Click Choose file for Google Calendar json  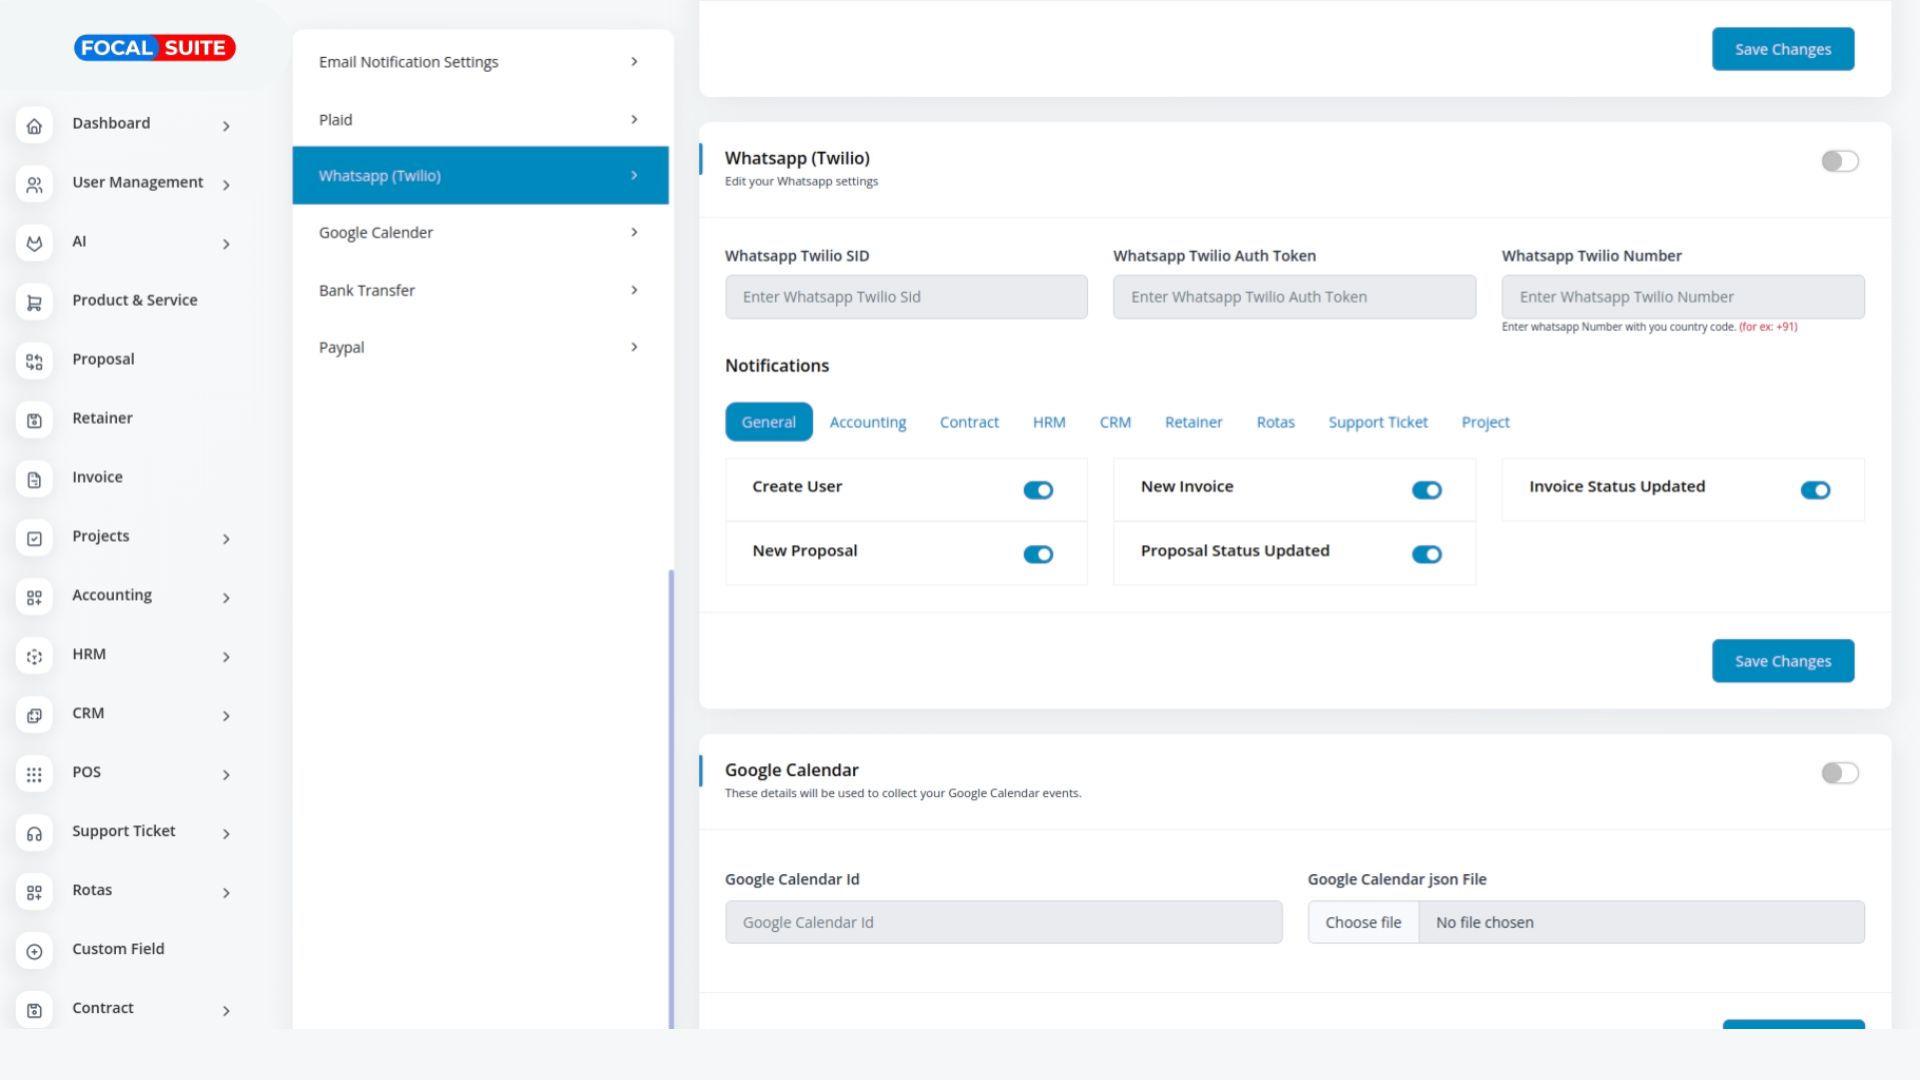point(1363,922)
